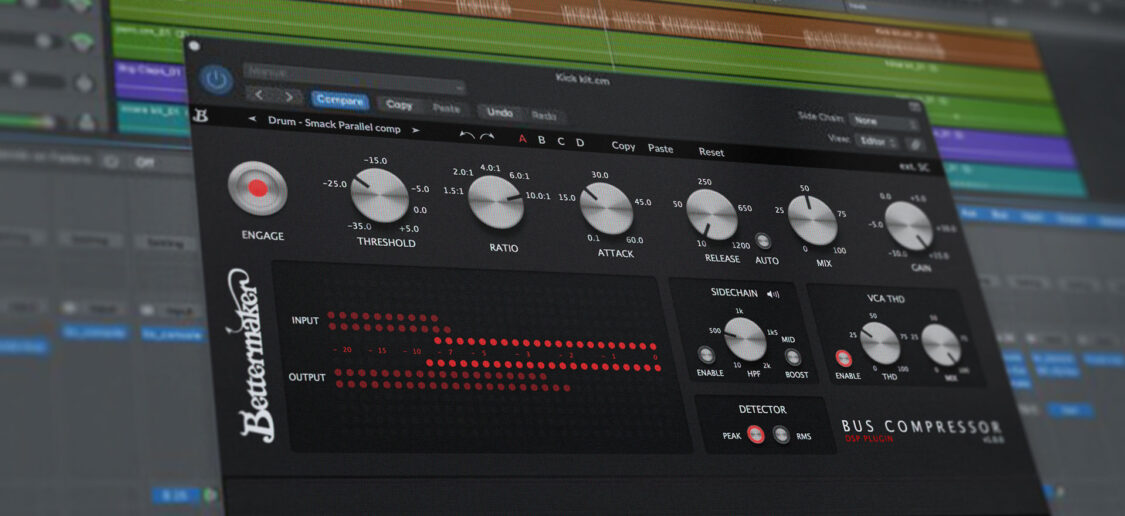The width and height of the screenshot is (1125, 516).
Task: Click the previous setting arrow in plugin header
Action: [x=260, y=94]
